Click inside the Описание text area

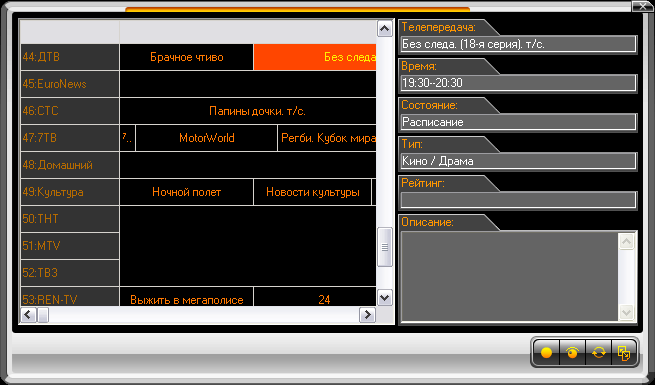point(510,276)
